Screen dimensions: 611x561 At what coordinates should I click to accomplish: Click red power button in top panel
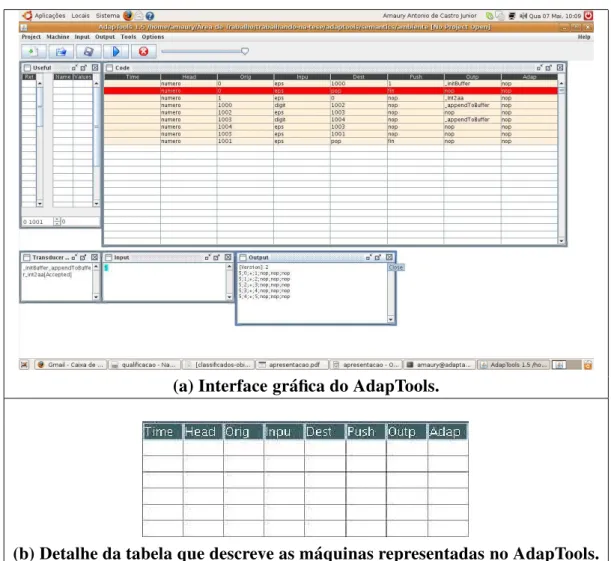(x=588, y=16)
